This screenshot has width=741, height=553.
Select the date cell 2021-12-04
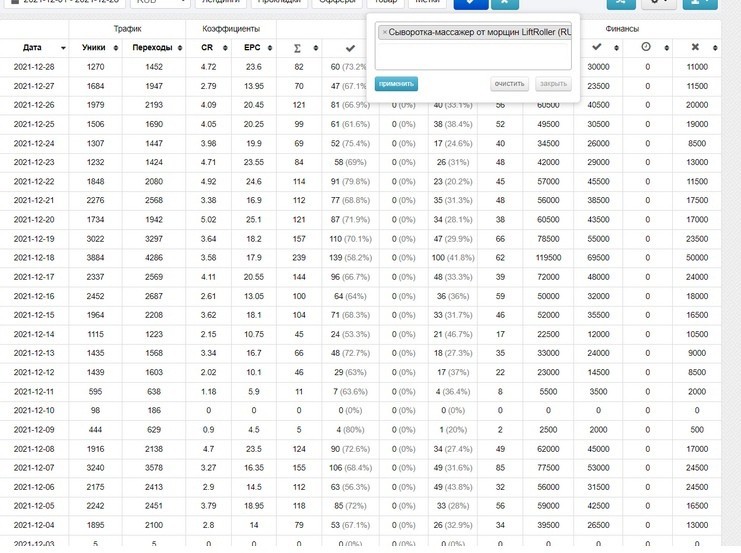[x=34, y=525]
